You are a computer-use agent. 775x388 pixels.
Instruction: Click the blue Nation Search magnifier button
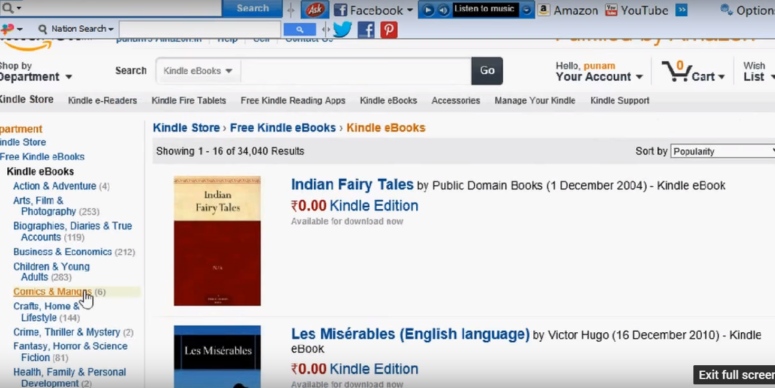(300, 30)
